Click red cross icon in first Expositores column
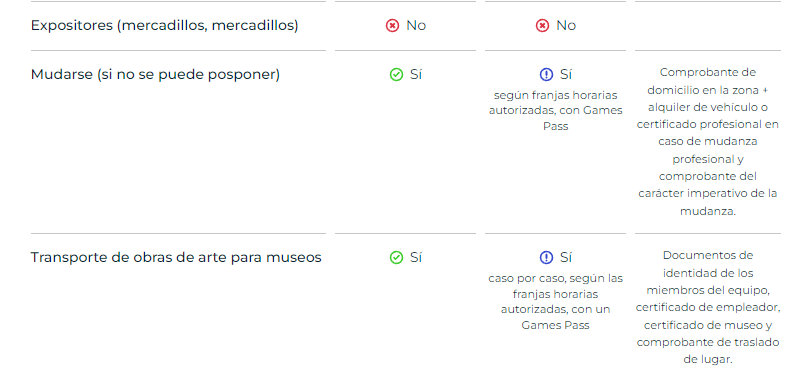 point(392,26)
